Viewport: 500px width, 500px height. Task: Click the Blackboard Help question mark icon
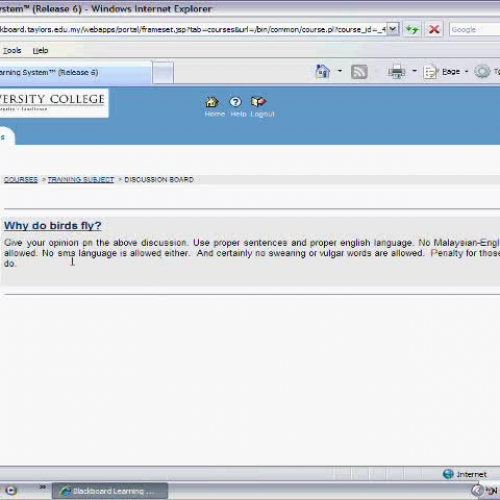coord(235,102)
